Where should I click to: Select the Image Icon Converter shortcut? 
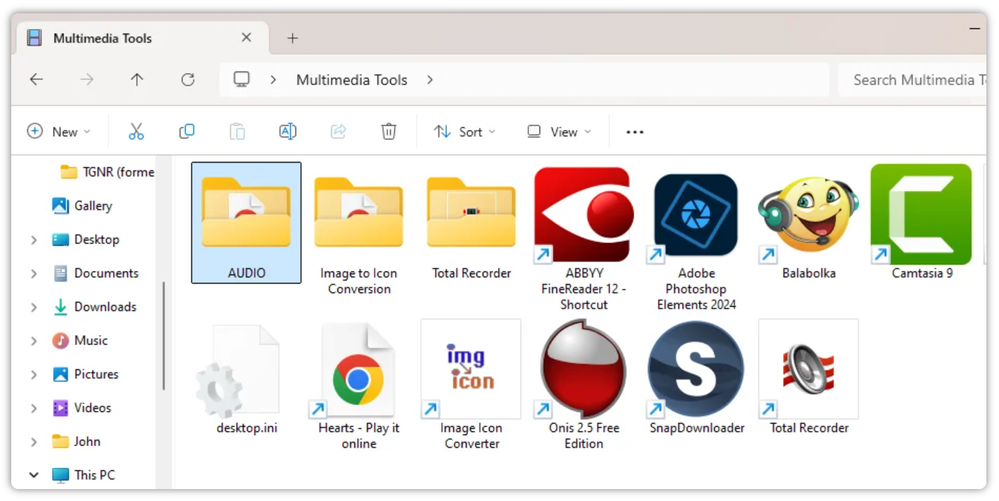471,385
